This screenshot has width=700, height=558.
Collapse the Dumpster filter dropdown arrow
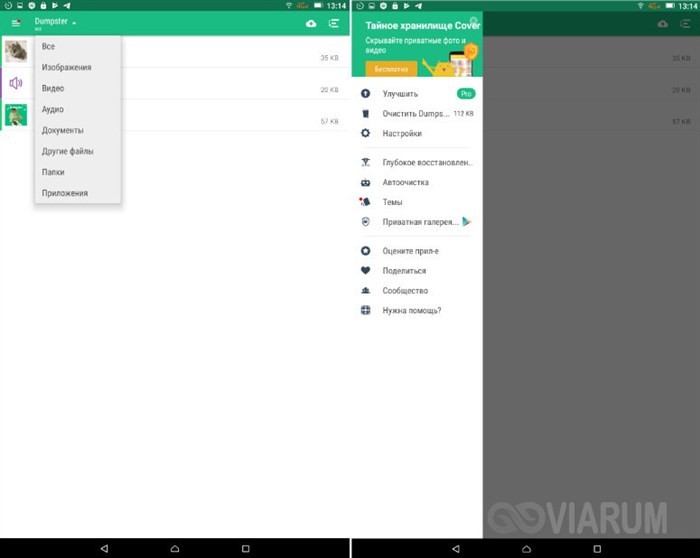(74, 23)
